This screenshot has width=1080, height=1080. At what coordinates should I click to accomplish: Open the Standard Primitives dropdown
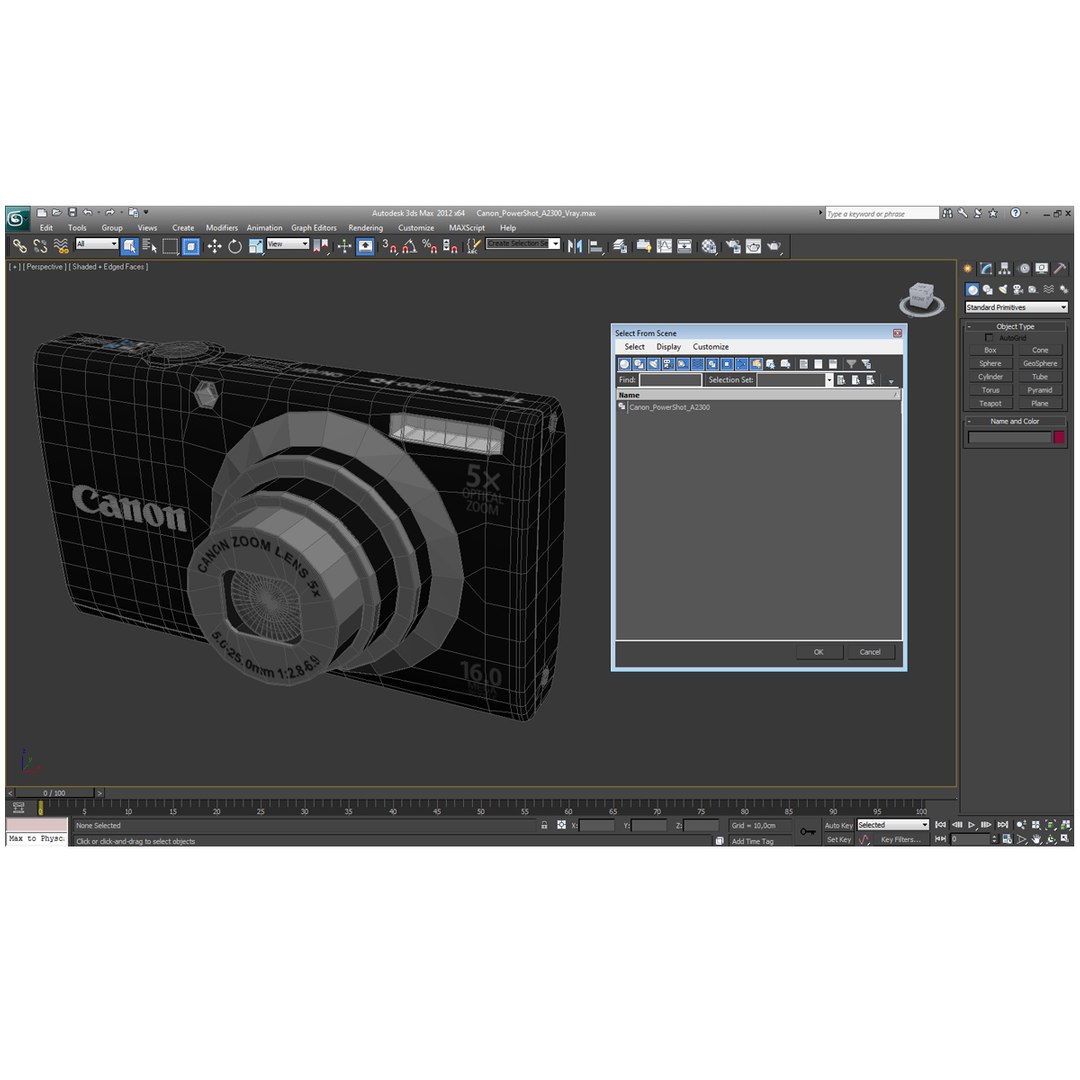coord(1016,307)
